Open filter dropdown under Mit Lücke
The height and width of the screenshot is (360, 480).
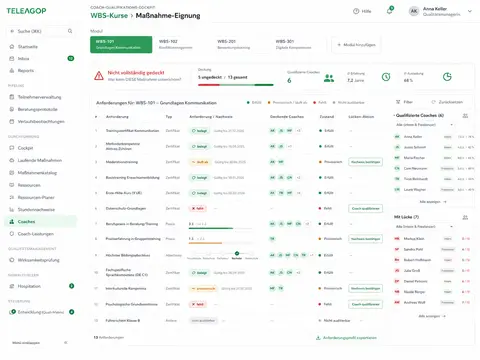pyautogui.click(x=424, y=227)
